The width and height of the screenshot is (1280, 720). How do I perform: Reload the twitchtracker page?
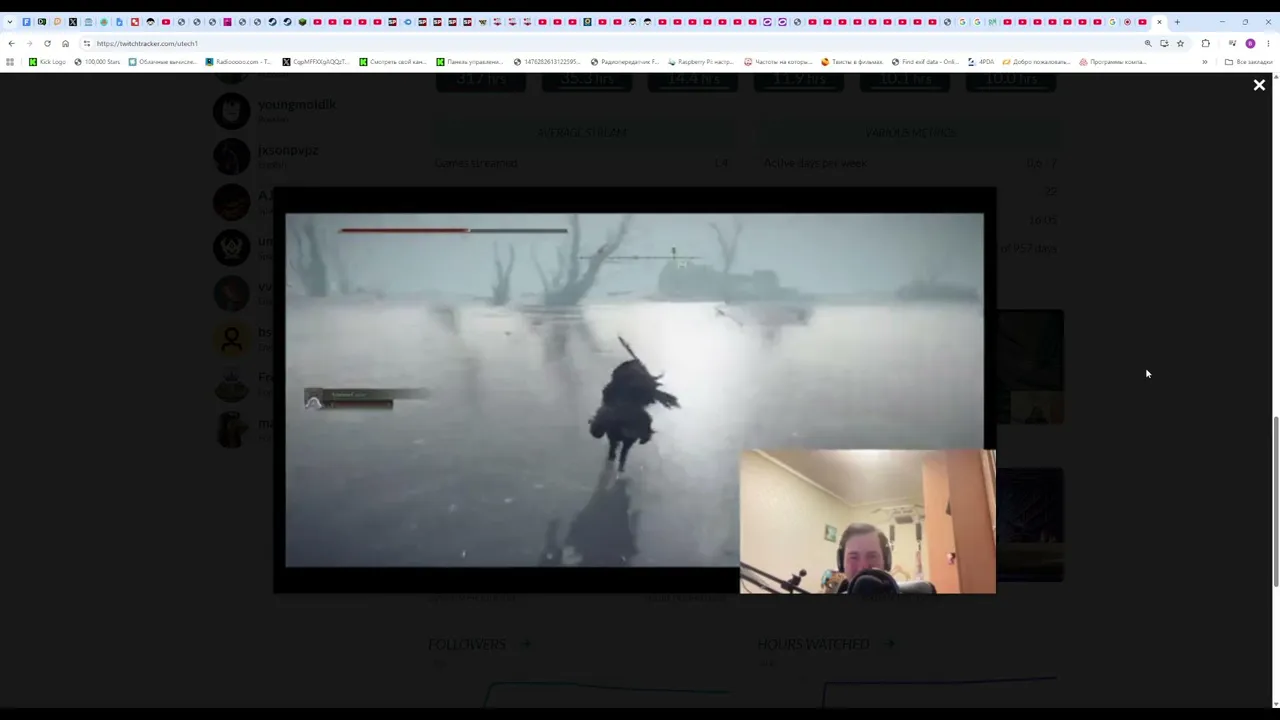[47, 43]
